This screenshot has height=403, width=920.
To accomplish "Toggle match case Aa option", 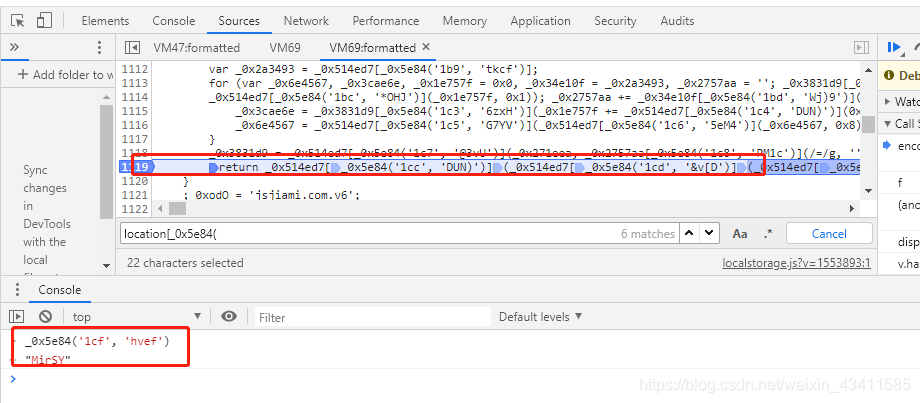I will [x=740, y=233].
